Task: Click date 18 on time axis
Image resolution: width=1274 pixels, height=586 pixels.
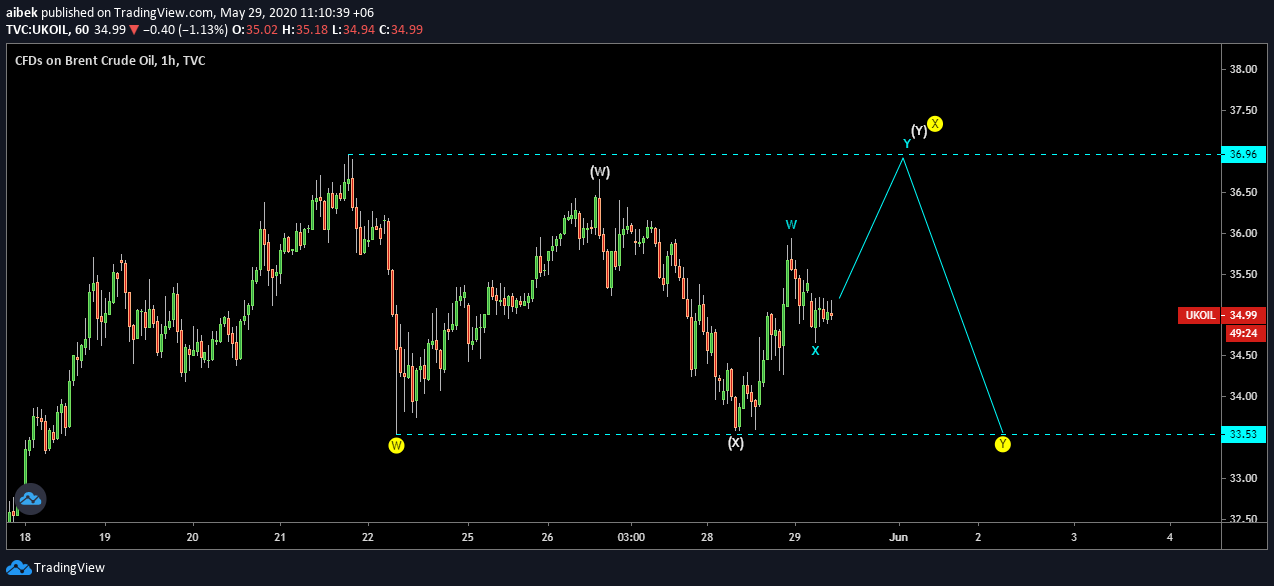Action: point(24,537)
